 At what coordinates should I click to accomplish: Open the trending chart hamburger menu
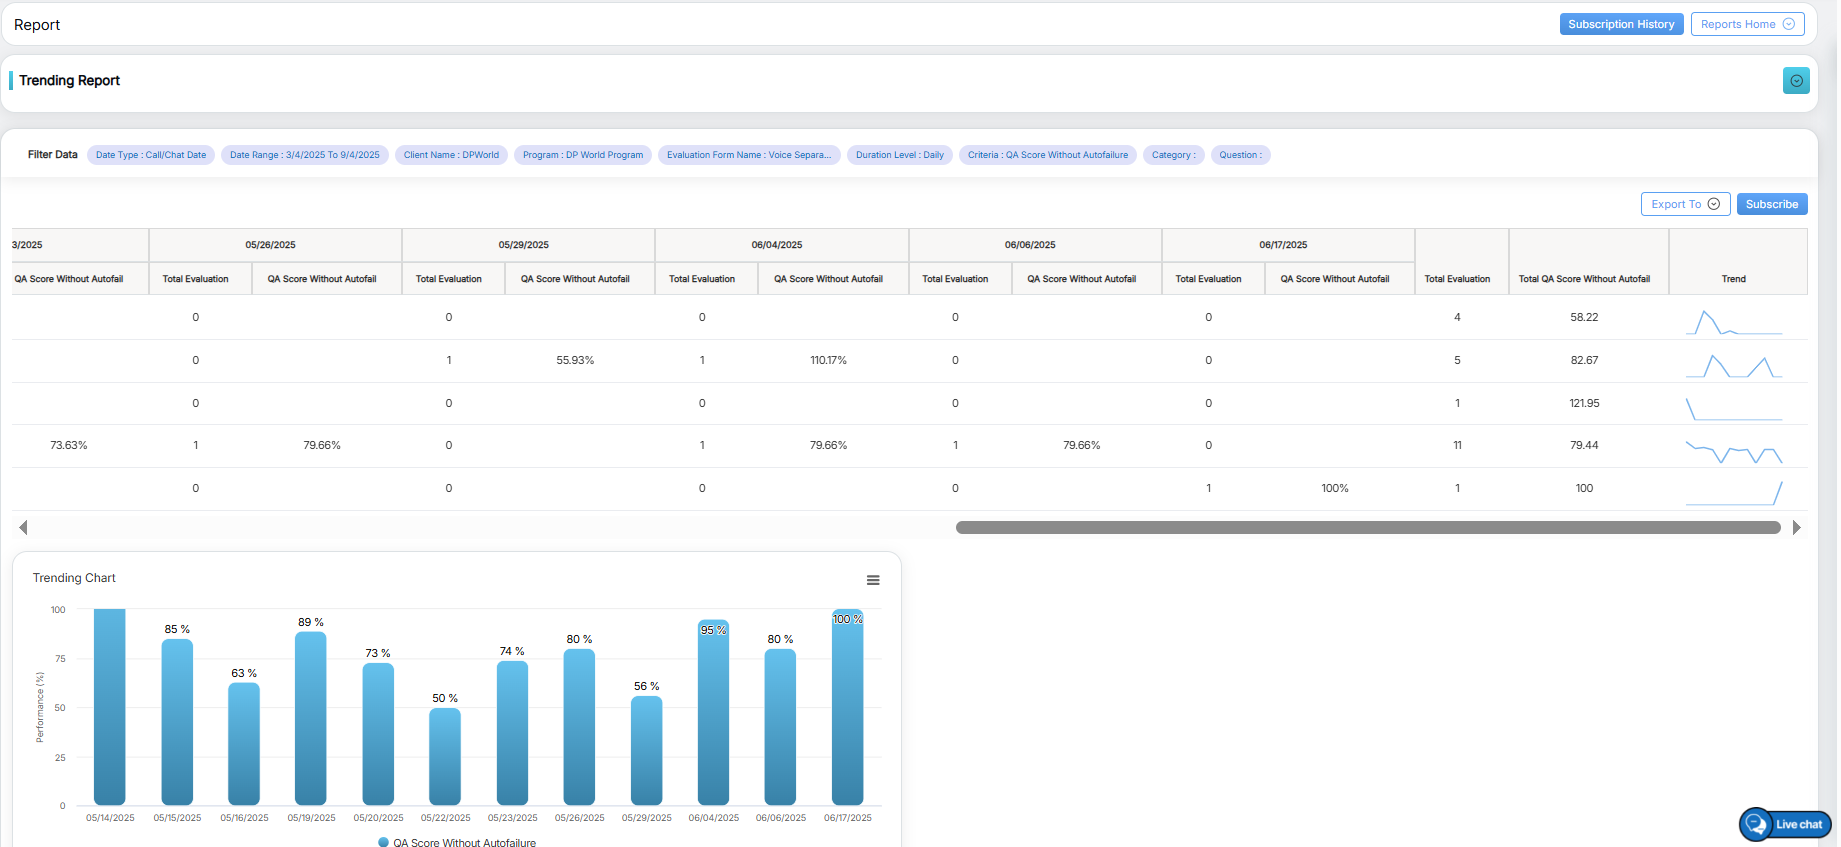(873, 580)
